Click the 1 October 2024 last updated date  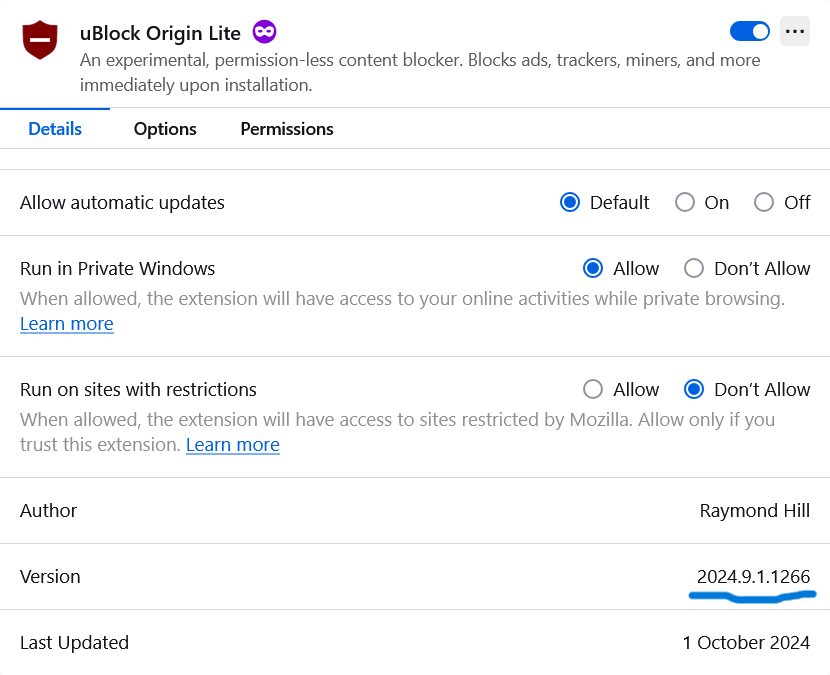pyautogui.click(x=746, y=642)
